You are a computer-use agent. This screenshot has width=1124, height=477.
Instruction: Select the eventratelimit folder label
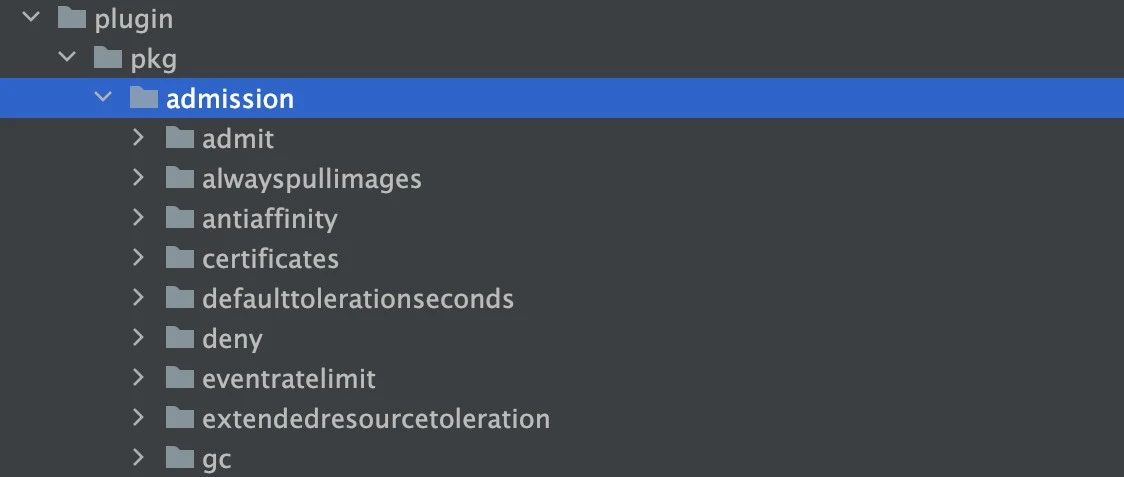289,378
